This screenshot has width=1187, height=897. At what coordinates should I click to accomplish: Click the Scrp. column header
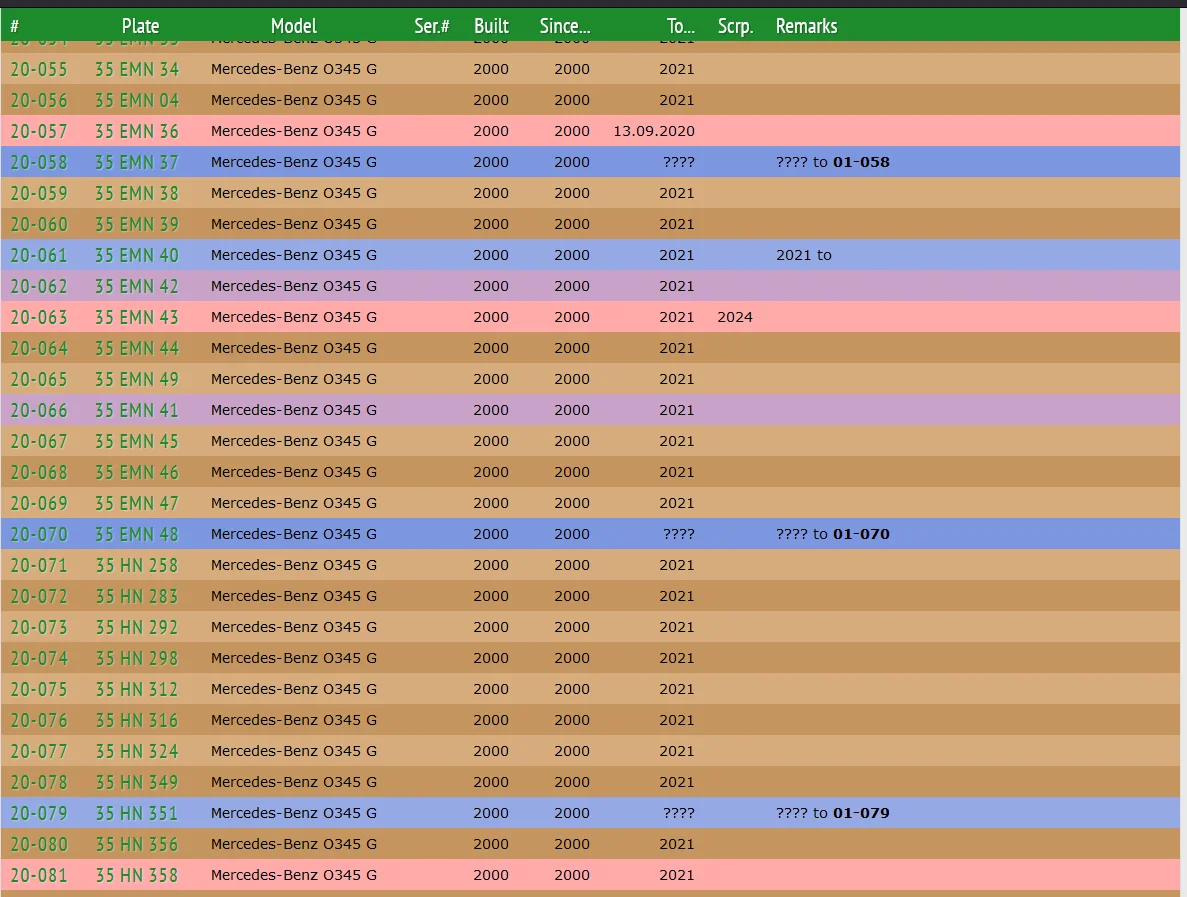coord(735,26)
